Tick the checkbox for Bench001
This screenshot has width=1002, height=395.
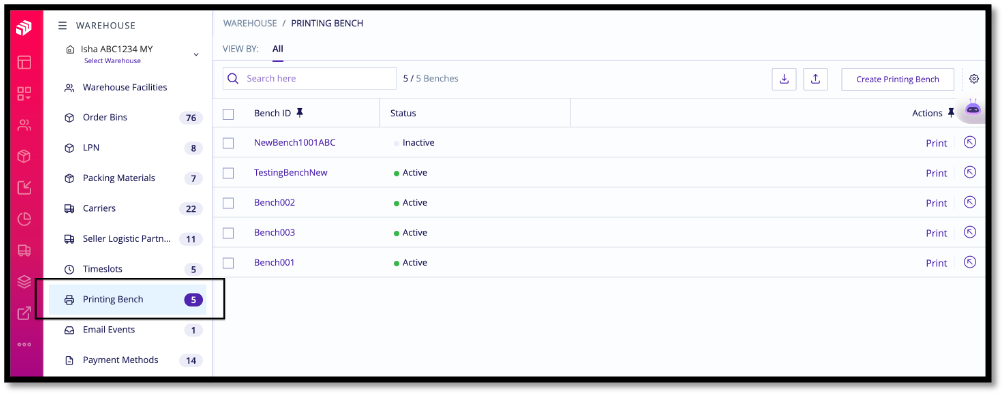[x=228, y=263]
